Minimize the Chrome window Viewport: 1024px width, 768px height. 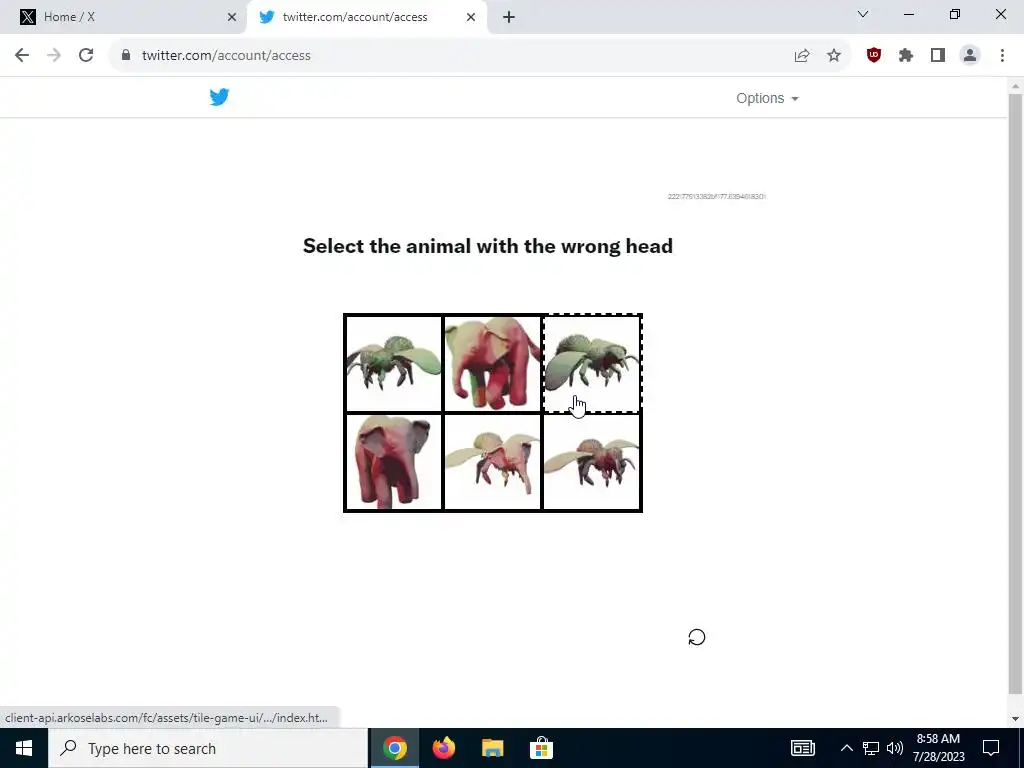[908, 14]
